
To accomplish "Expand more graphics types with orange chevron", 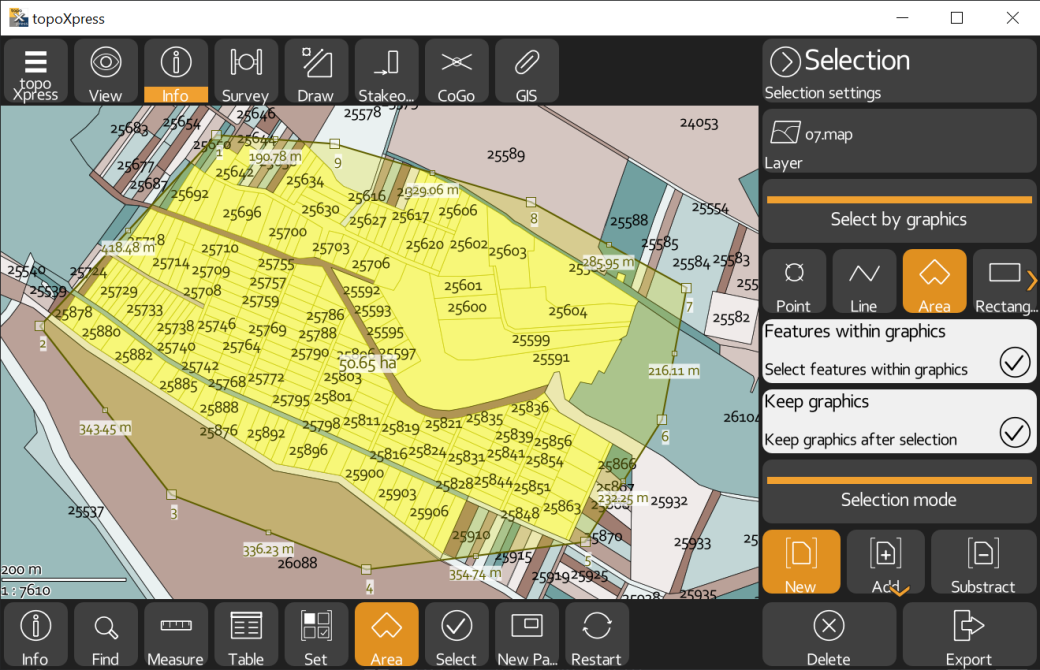I will click(x=1032, y=281).
